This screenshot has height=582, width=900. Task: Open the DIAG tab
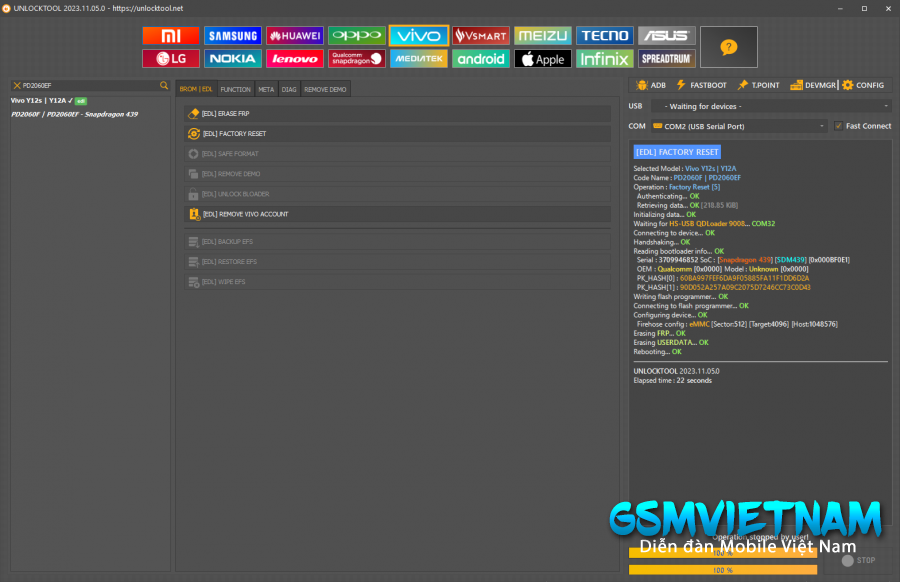(289, 89)
